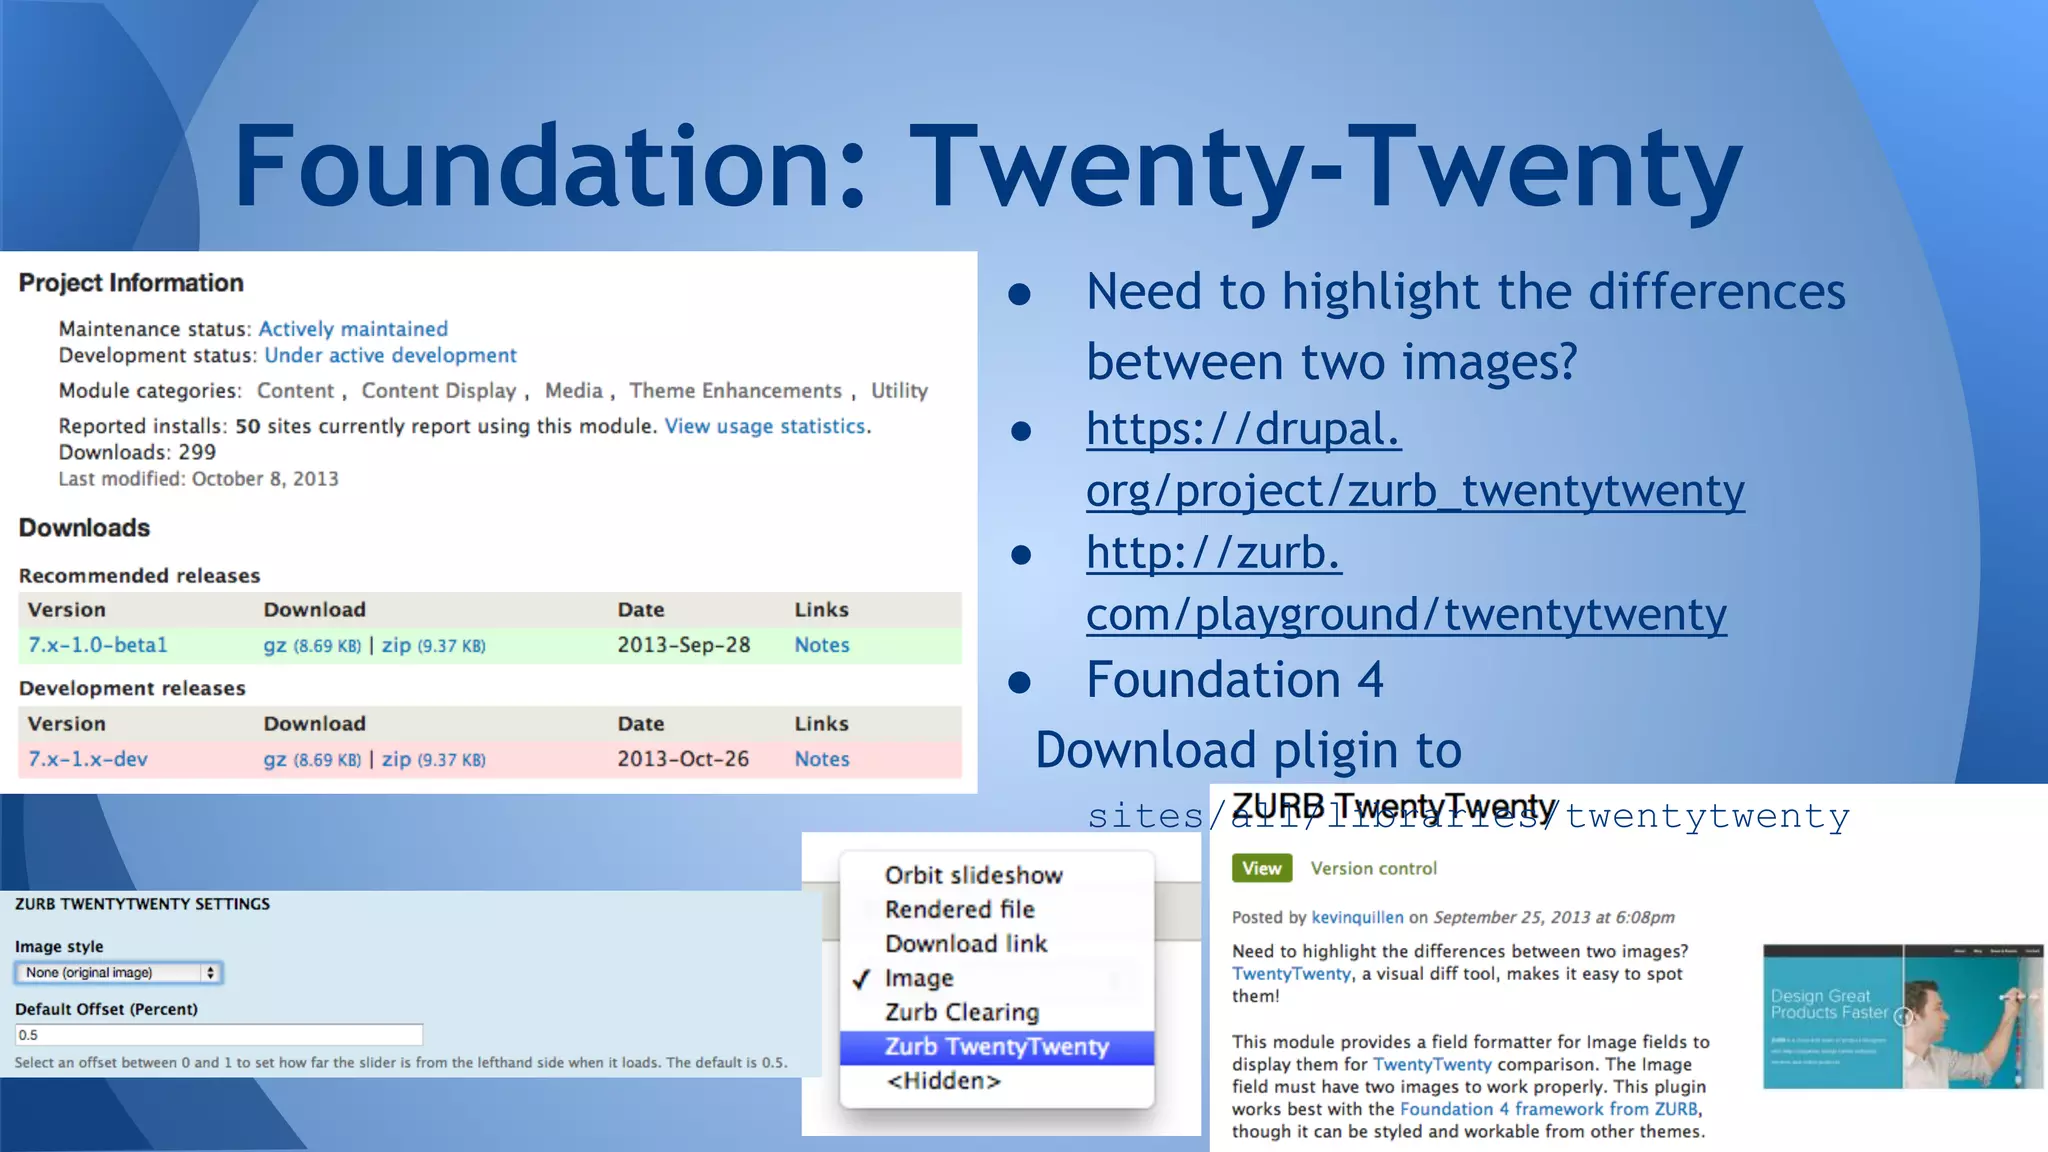Open the Actively maintained status link

point(353,329)
